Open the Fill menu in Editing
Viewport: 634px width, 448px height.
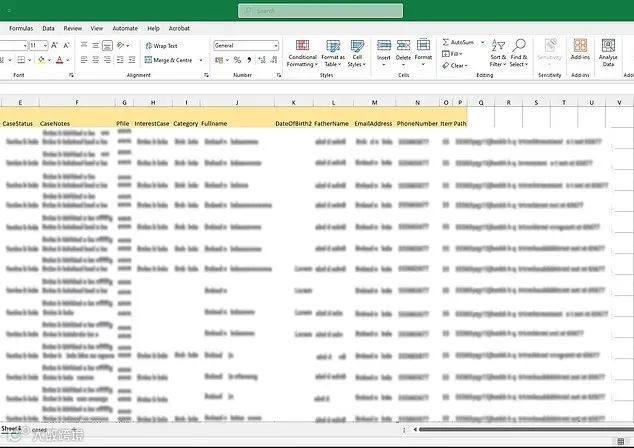(x=452, y=53)
